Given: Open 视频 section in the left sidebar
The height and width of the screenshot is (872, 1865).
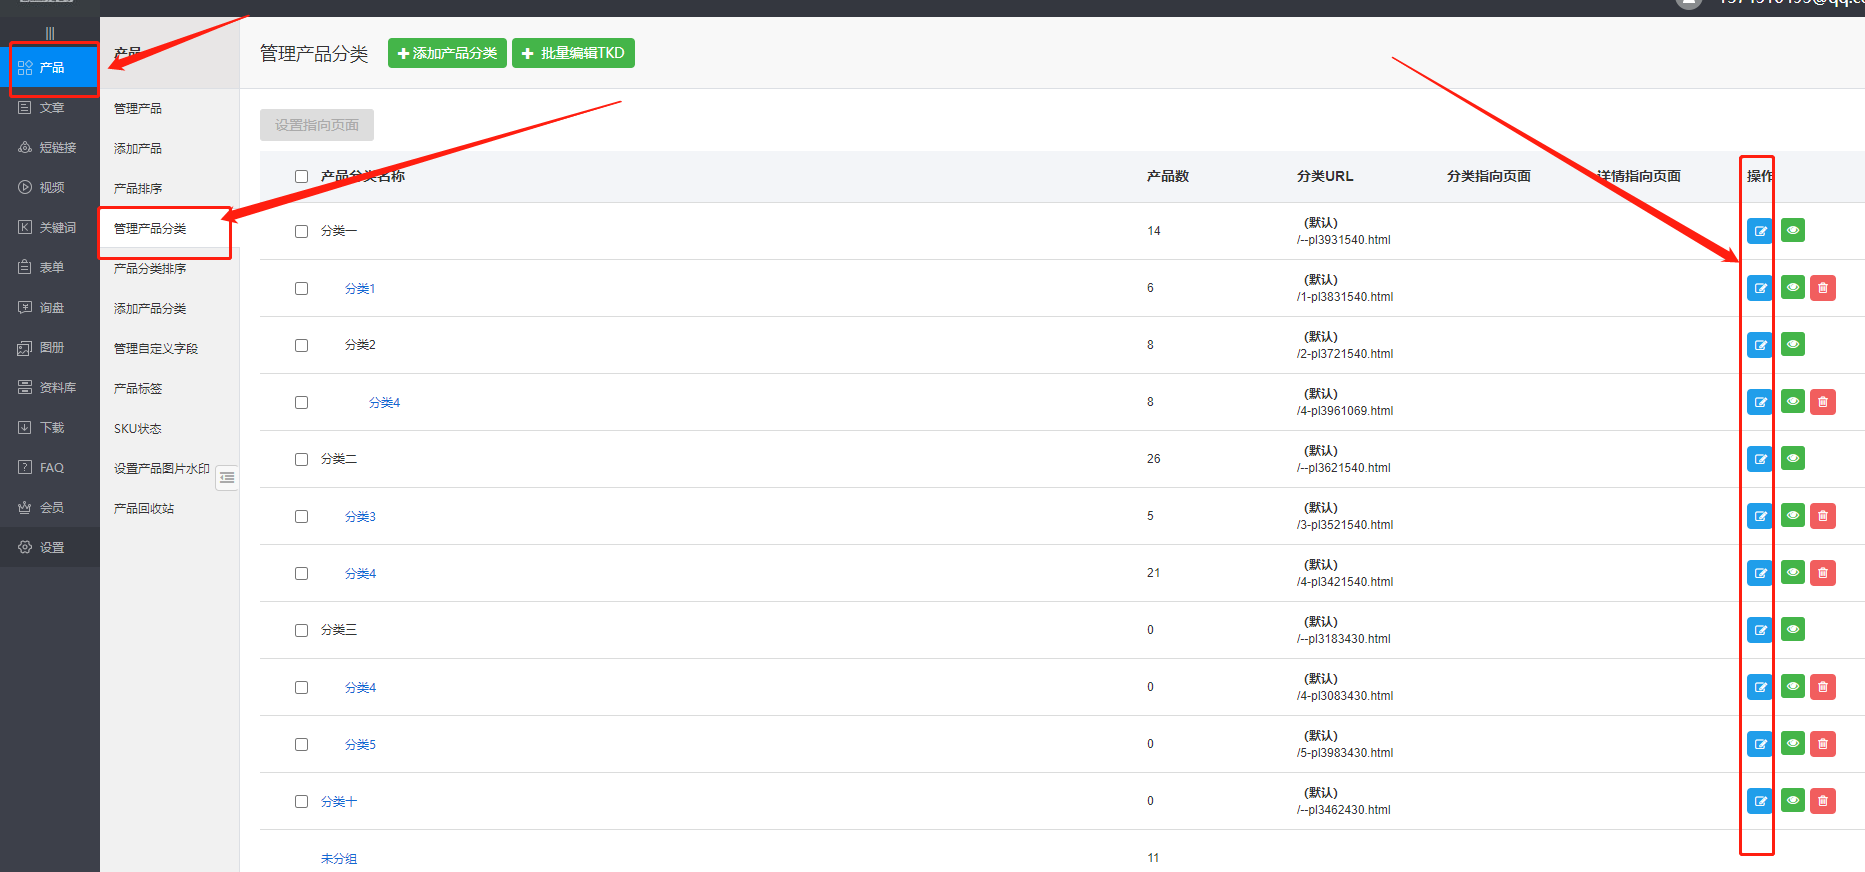Looking at the screenshot, I should pyautogui.click(x=50, y=187).
